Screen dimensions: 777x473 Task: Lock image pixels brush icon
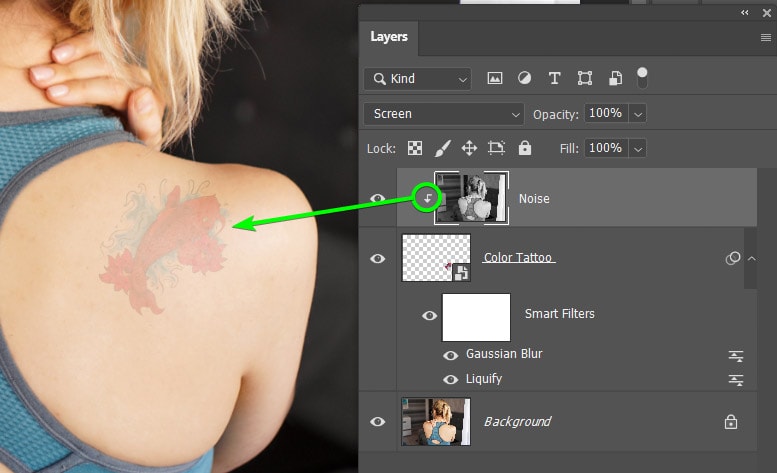pos(442,148)
